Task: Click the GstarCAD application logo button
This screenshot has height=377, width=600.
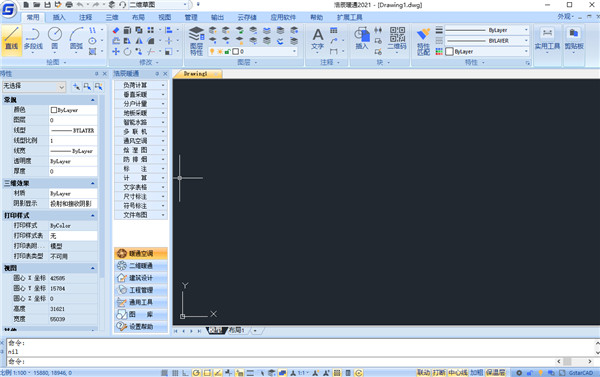Action: tap(8, 9)
